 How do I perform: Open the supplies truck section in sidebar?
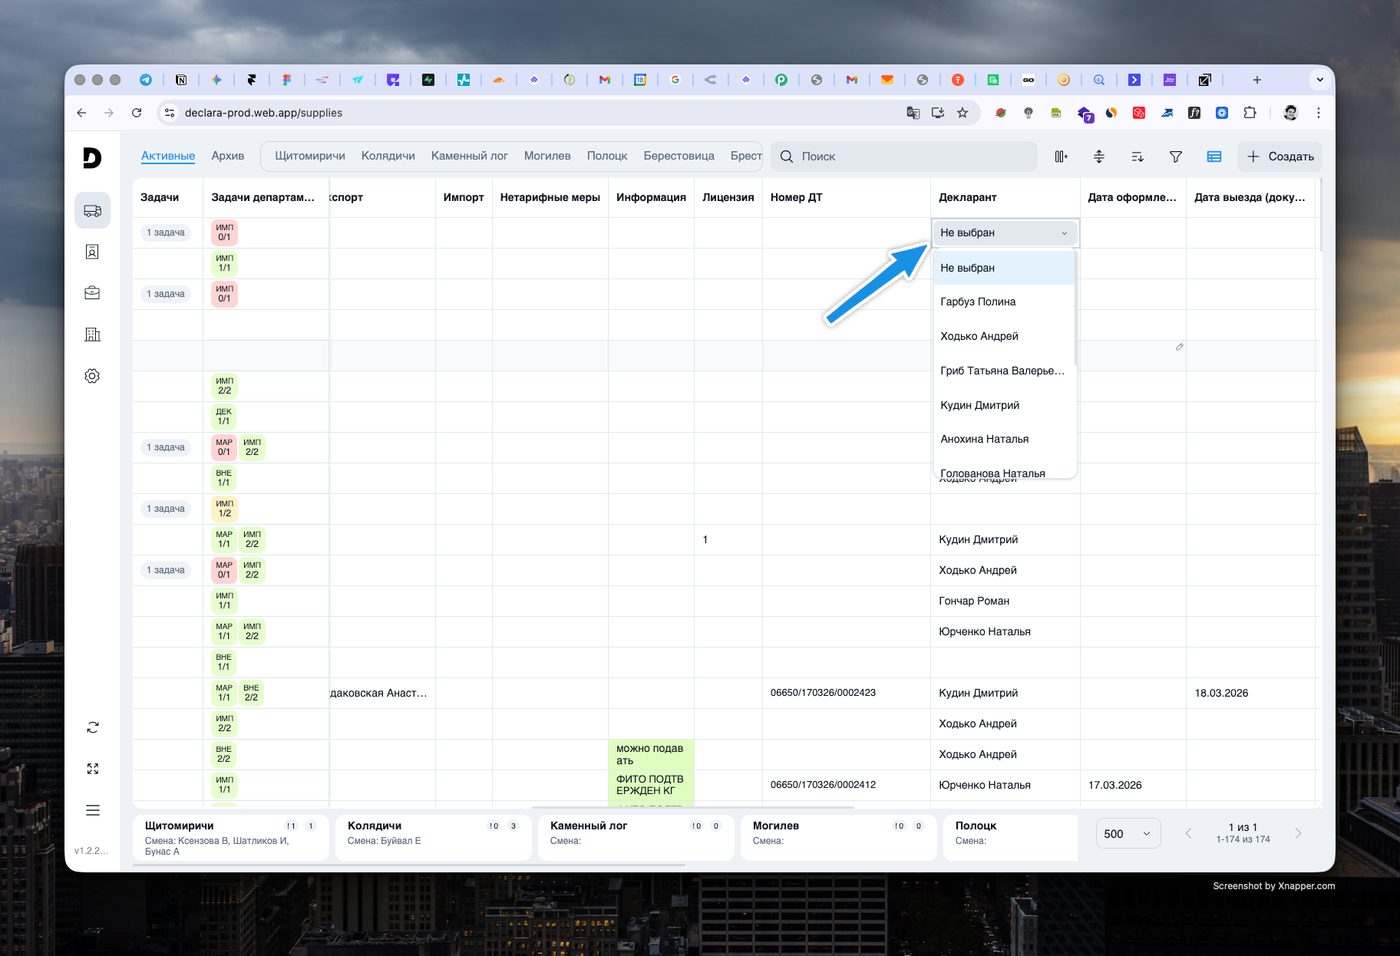pyautogui.click(x=92, y=211)
